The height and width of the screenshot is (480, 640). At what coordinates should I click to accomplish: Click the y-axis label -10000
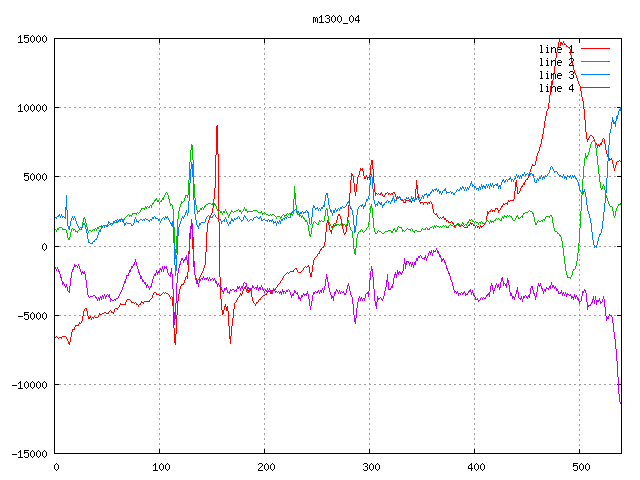click(x=29, y=385)
